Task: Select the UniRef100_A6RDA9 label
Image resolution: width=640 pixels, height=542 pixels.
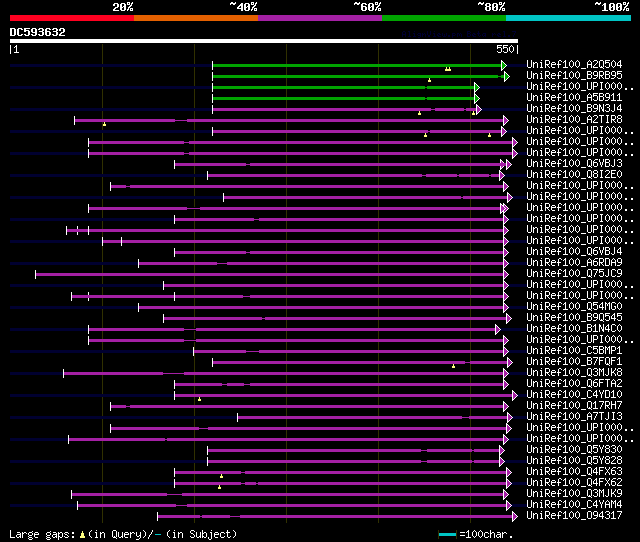Action: click(x=574, y=262)
